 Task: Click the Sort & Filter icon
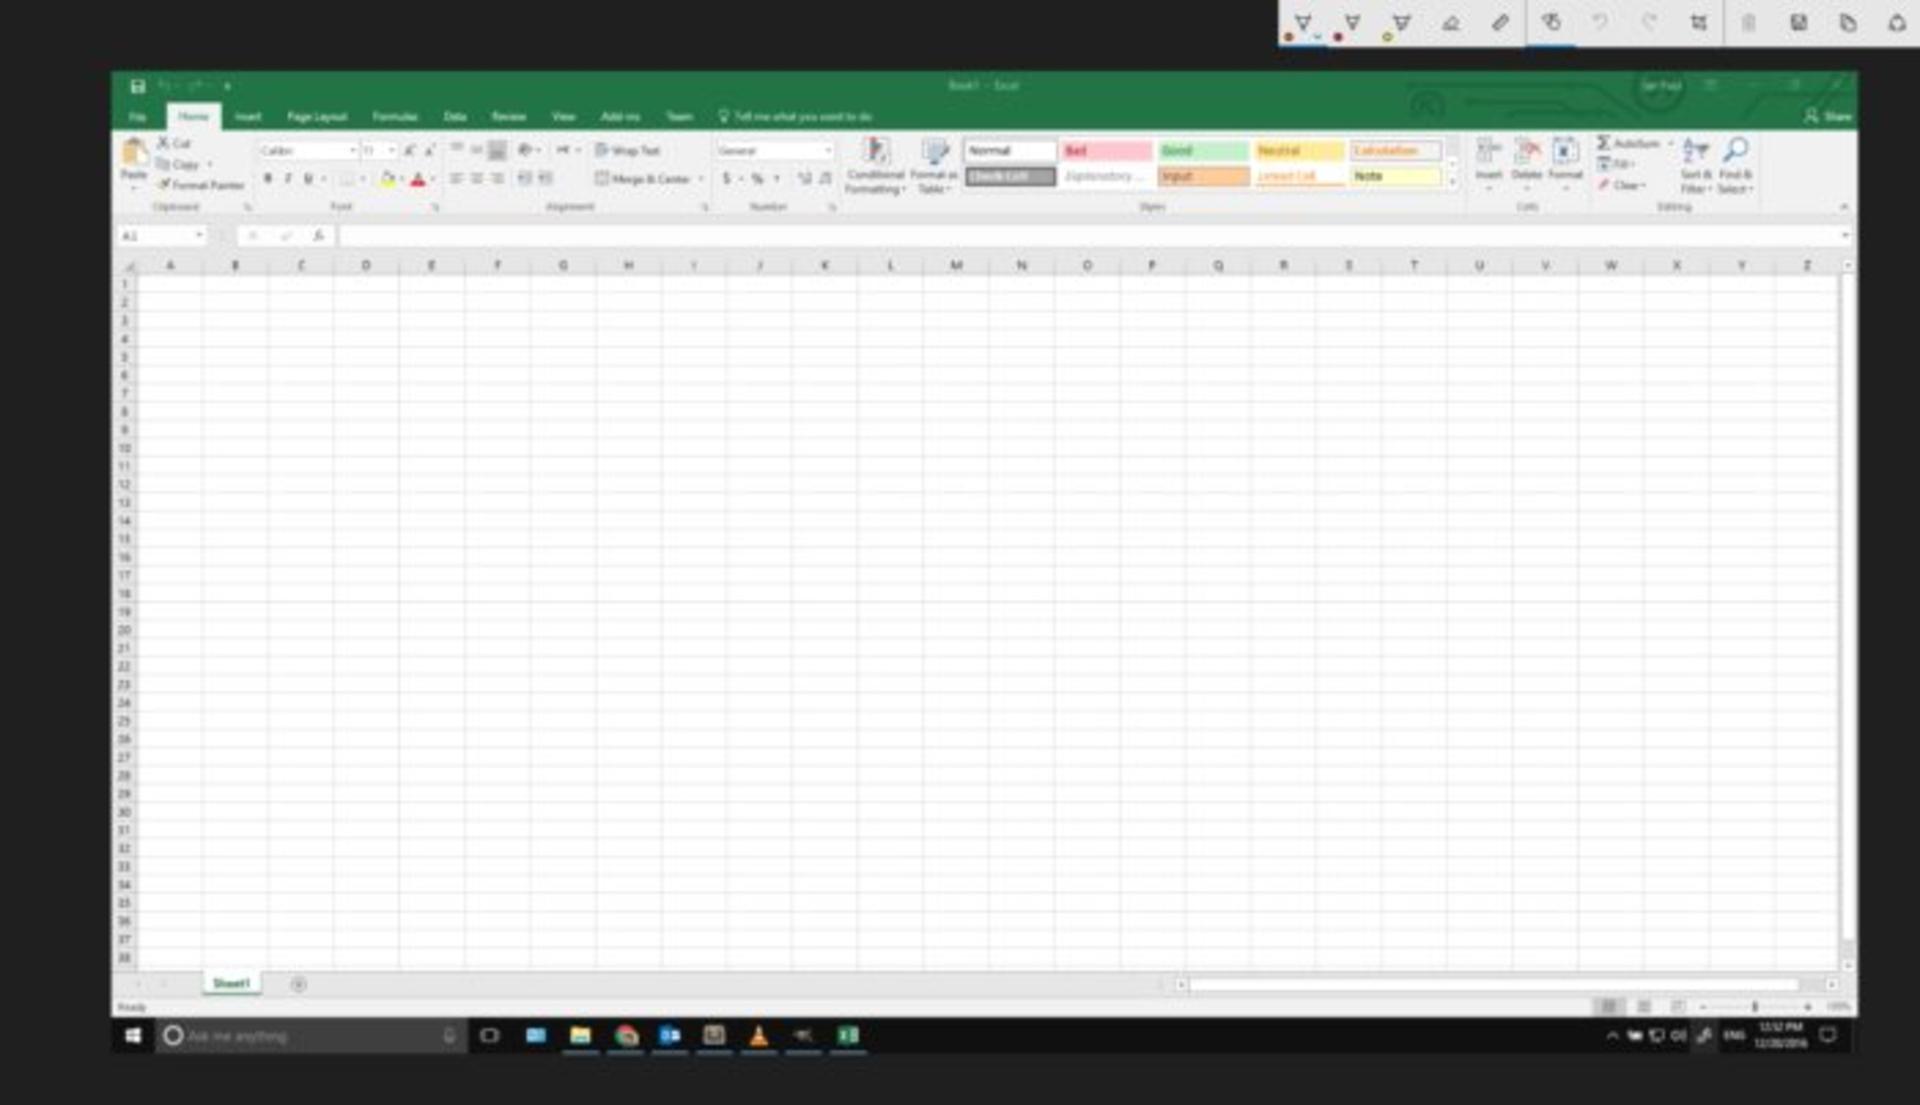click(1694, 151)
